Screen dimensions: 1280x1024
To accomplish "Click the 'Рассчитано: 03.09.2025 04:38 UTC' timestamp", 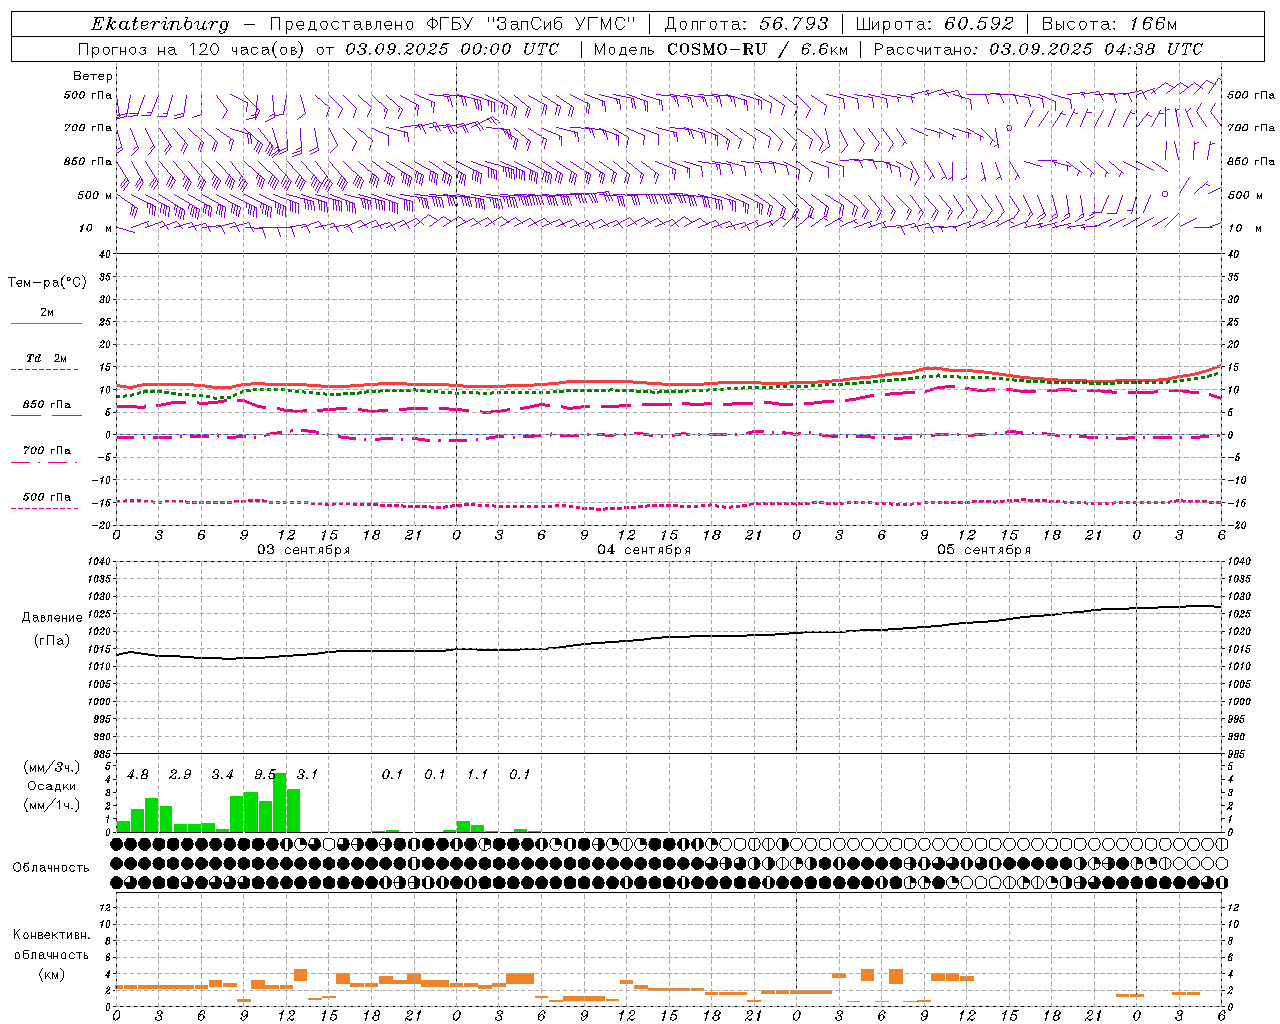I will (1038, 49).
